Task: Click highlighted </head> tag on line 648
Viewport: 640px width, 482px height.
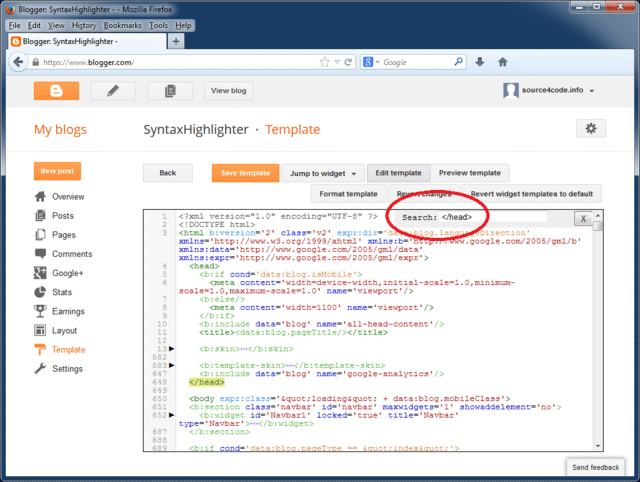Action: pos(207,382)
